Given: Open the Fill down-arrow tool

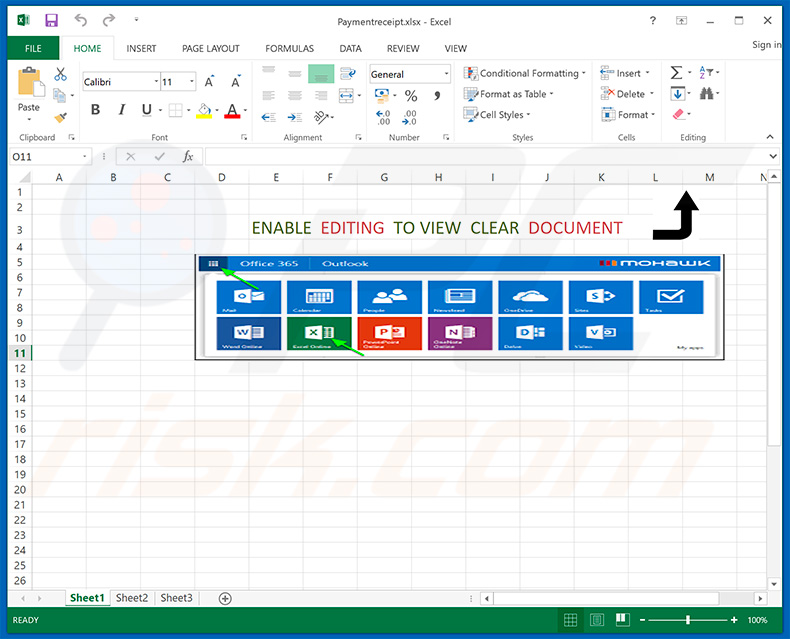Looking at the screenshot, I should pyautogui.click(x=677, y=94).
